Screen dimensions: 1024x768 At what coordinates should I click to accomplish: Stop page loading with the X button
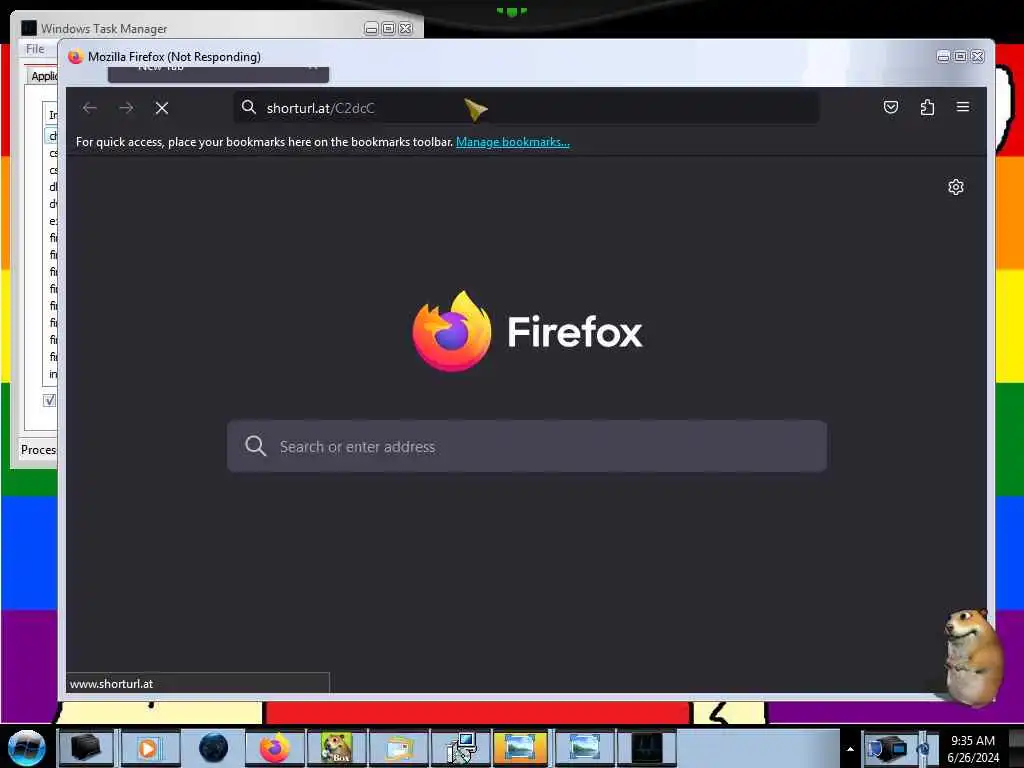click(162, 108)
